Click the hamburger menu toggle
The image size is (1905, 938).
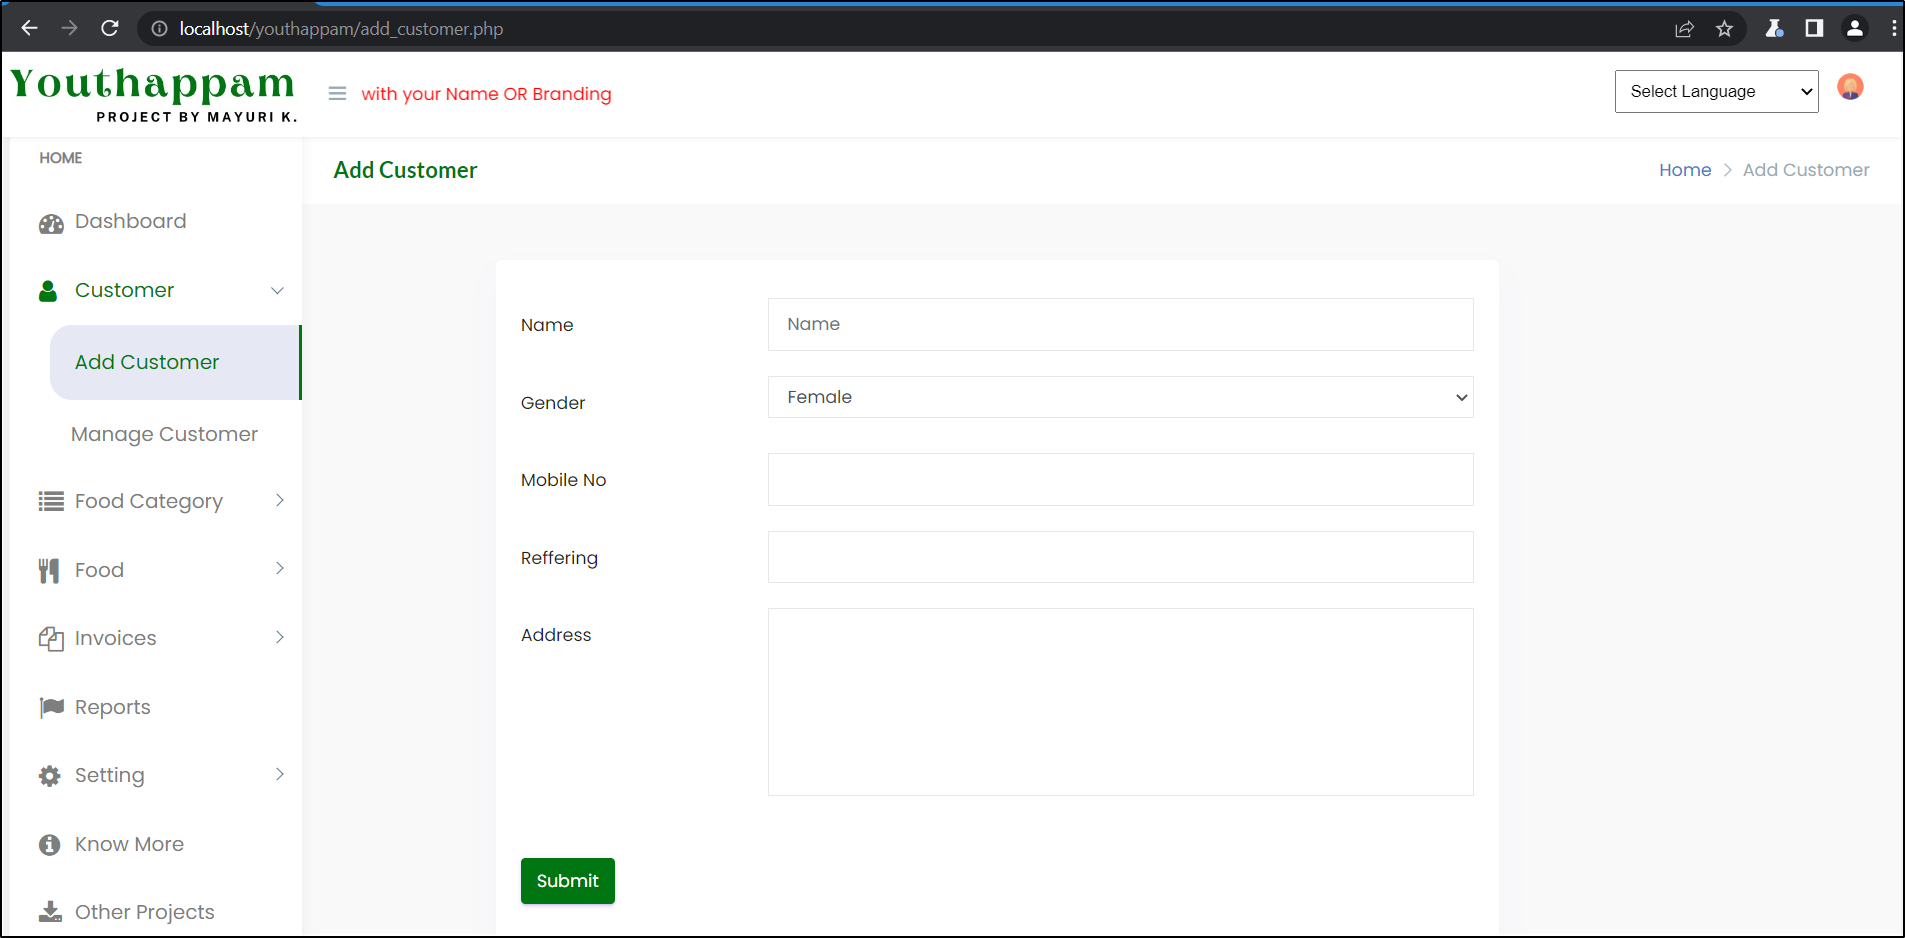tap(338, 92)
